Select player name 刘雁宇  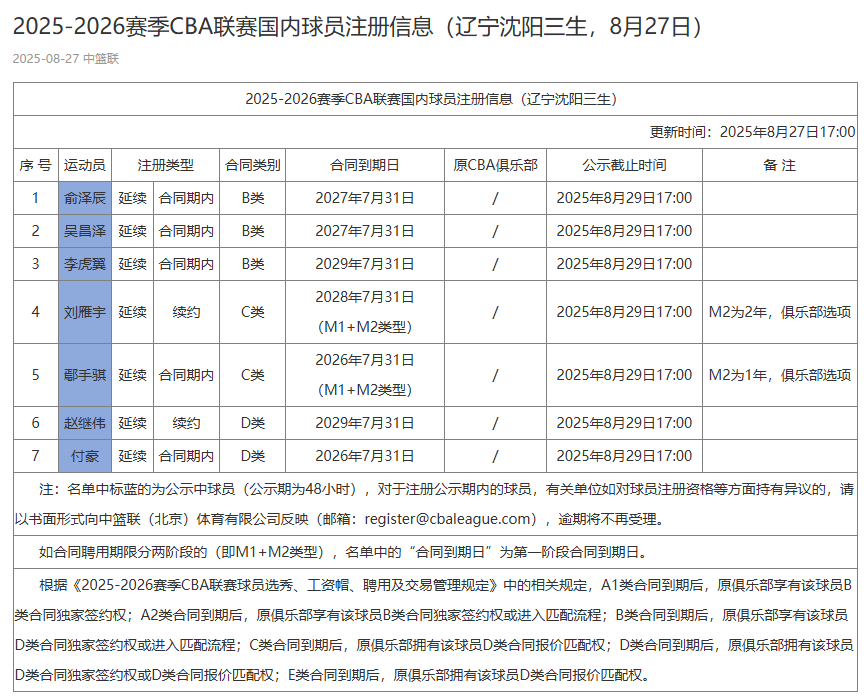[84, 312]
